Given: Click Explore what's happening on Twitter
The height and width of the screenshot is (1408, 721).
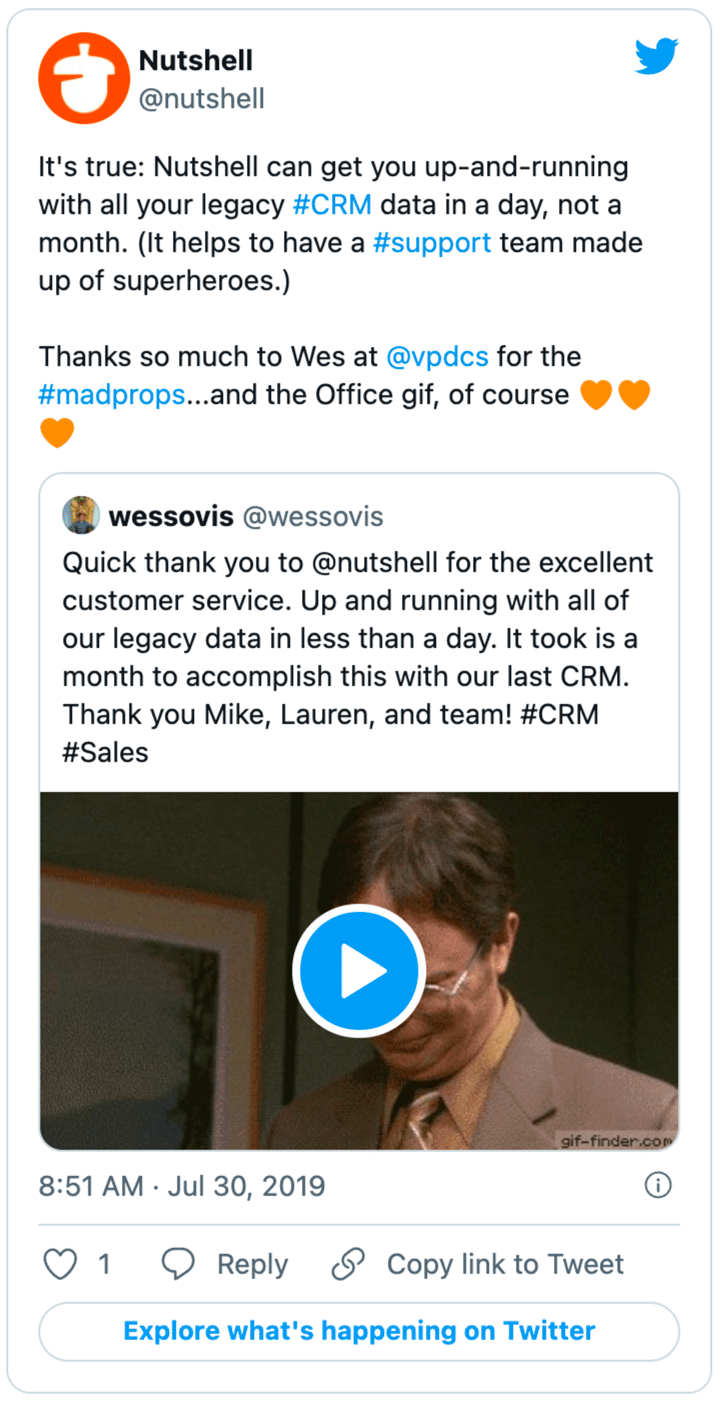Looking at the screenshot, I should pyautogui.click(x=359, y=1331).
